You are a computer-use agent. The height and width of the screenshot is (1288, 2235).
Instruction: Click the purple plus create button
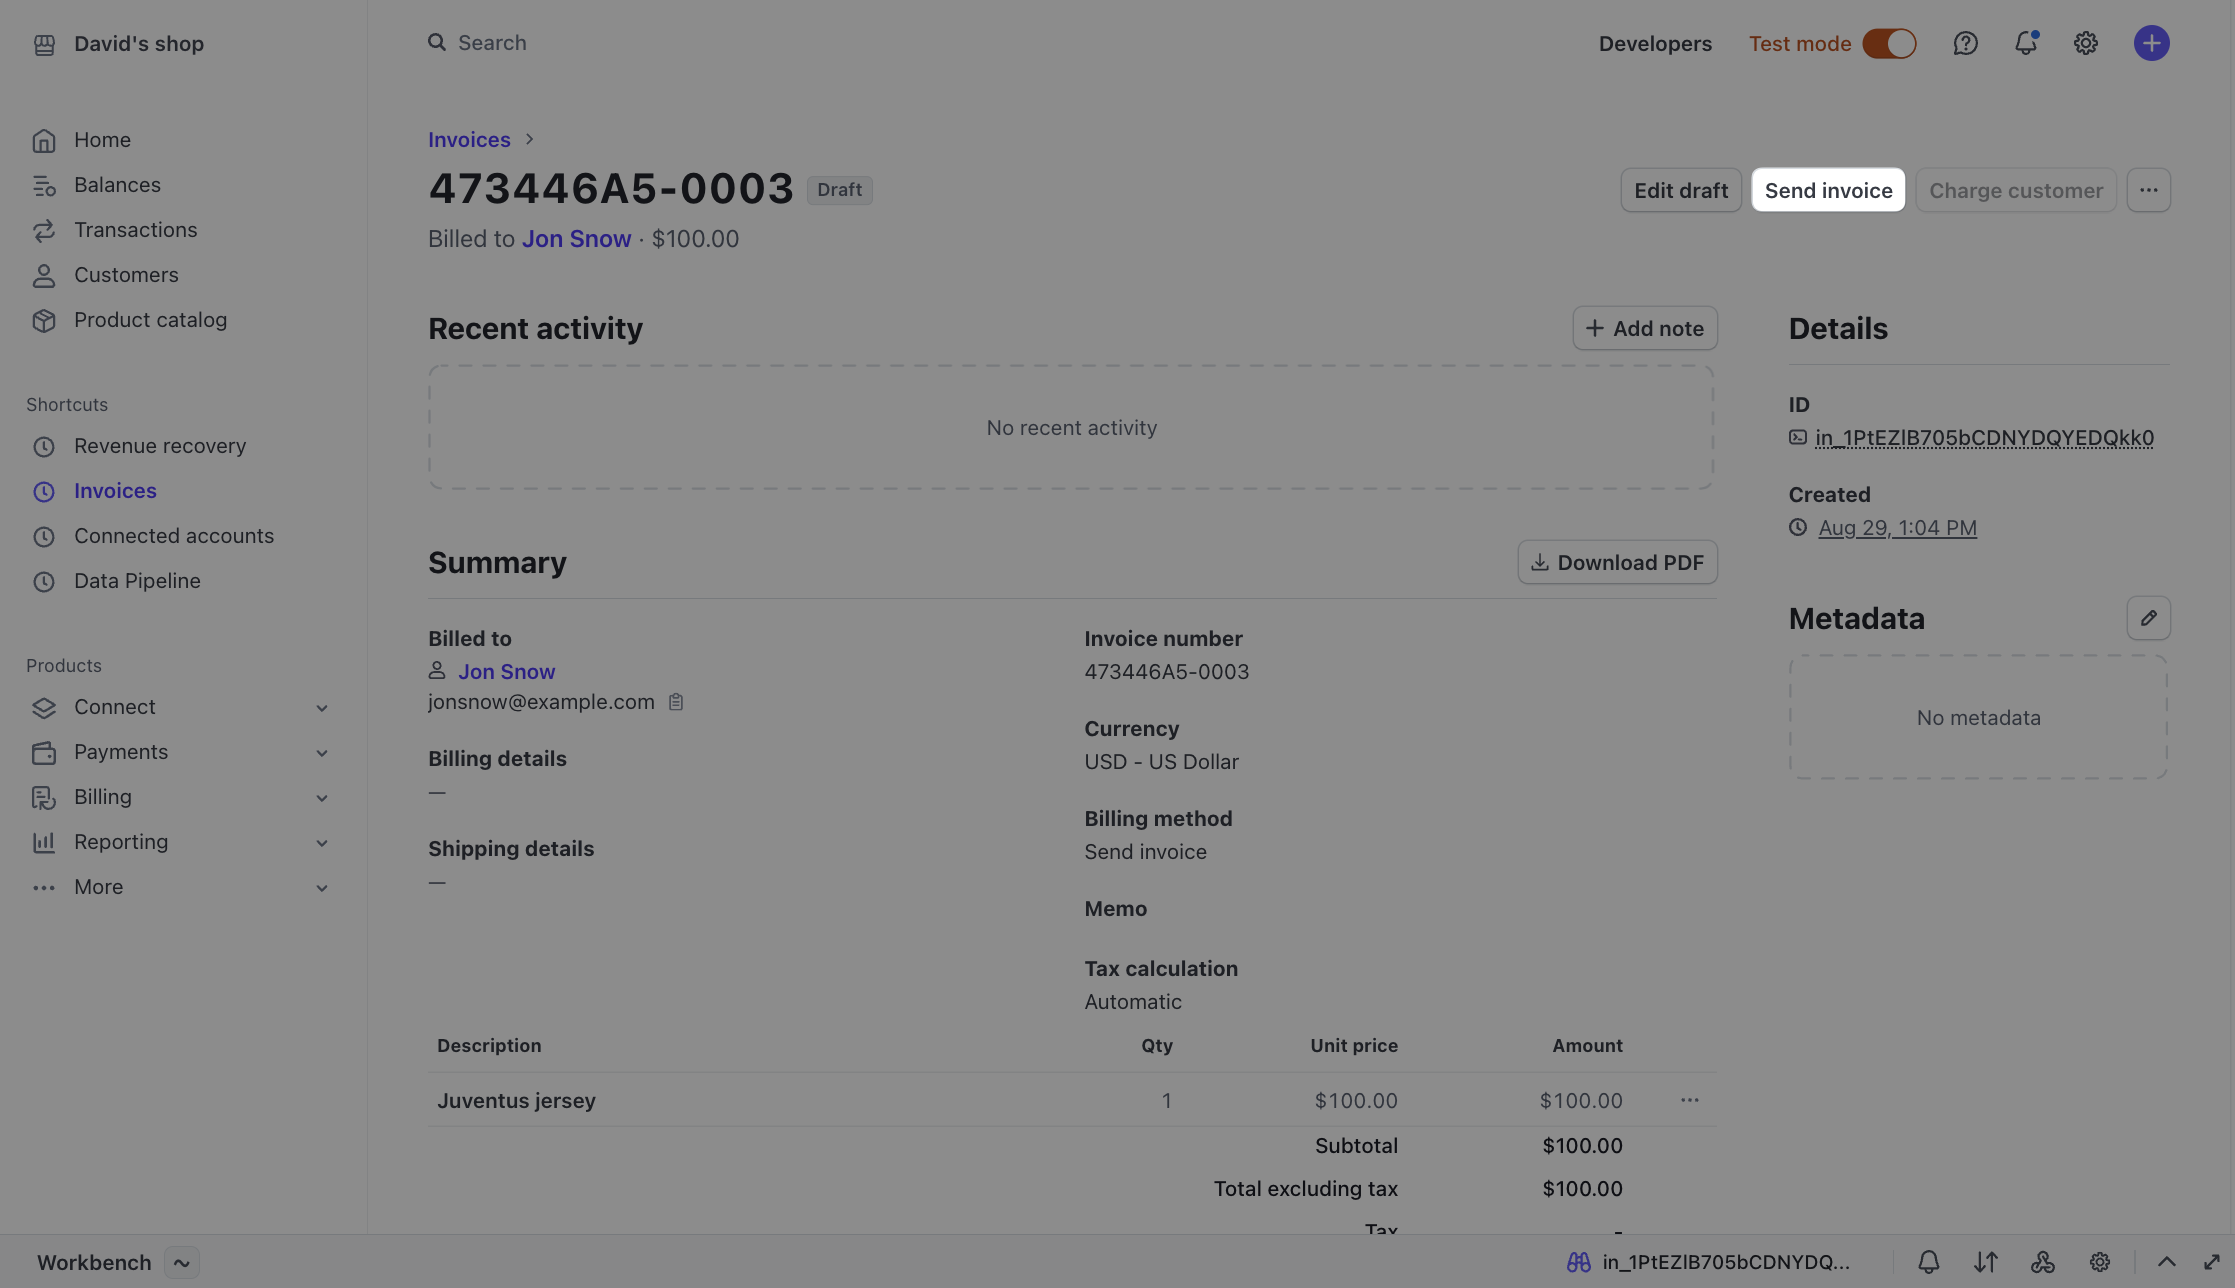coord(2151,43)
